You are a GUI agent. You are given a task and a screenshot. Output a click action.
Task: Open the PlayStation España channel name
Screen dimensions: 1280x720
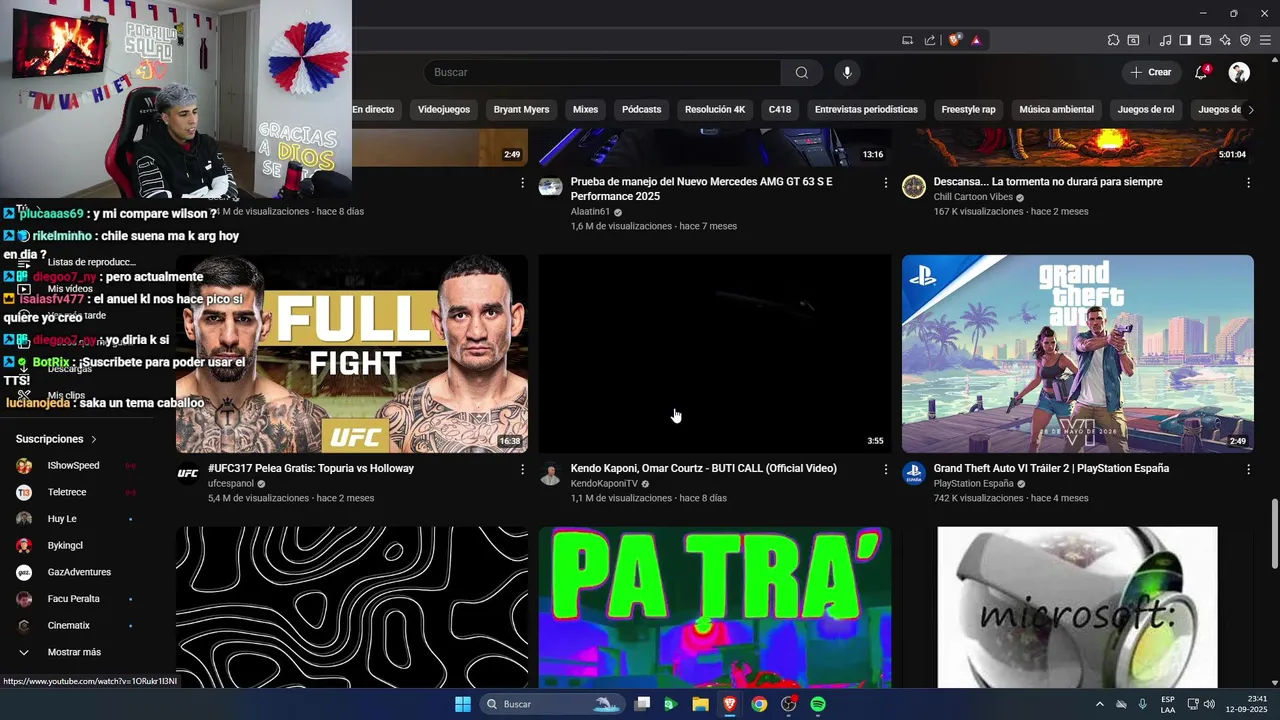973,484
